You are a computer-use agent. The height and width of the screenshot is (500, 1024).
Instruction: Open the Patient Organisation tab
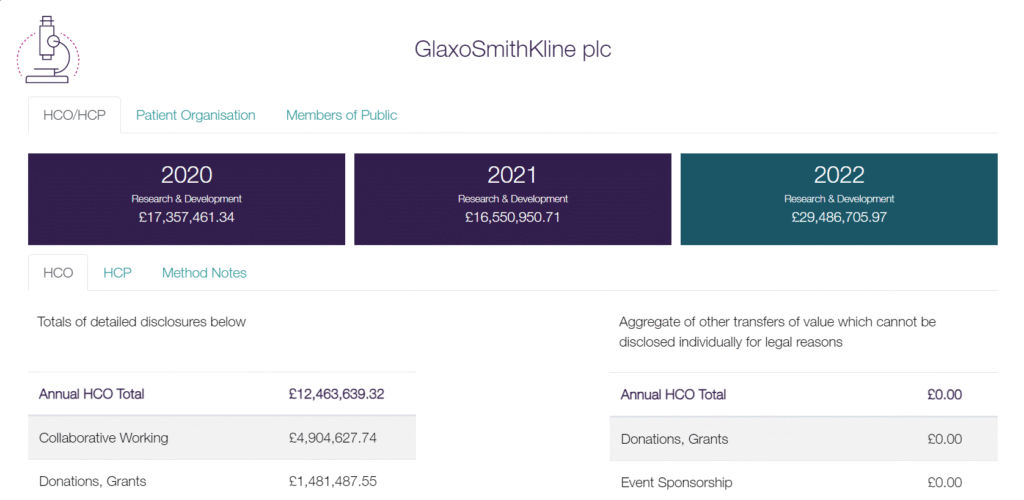195,115
